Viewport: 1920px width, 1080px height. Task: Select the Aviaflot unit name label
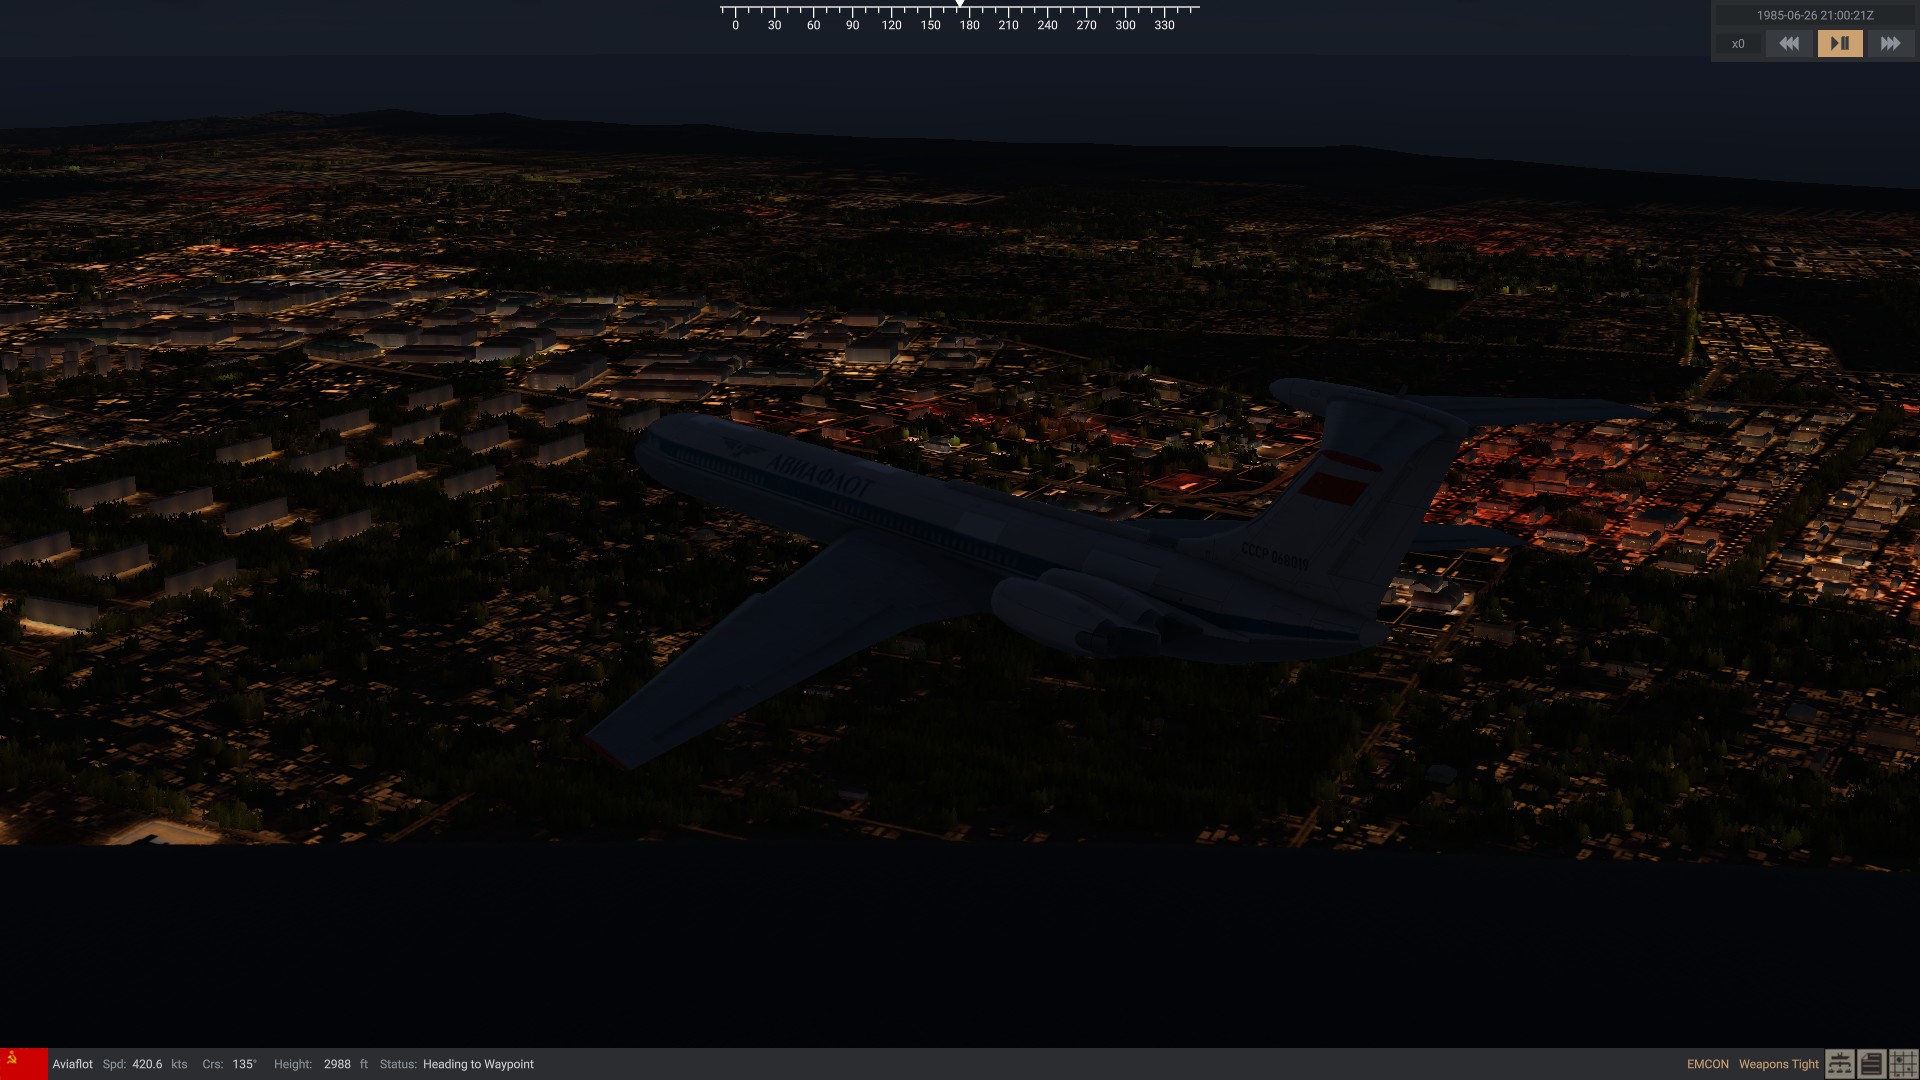point(72,1064)
